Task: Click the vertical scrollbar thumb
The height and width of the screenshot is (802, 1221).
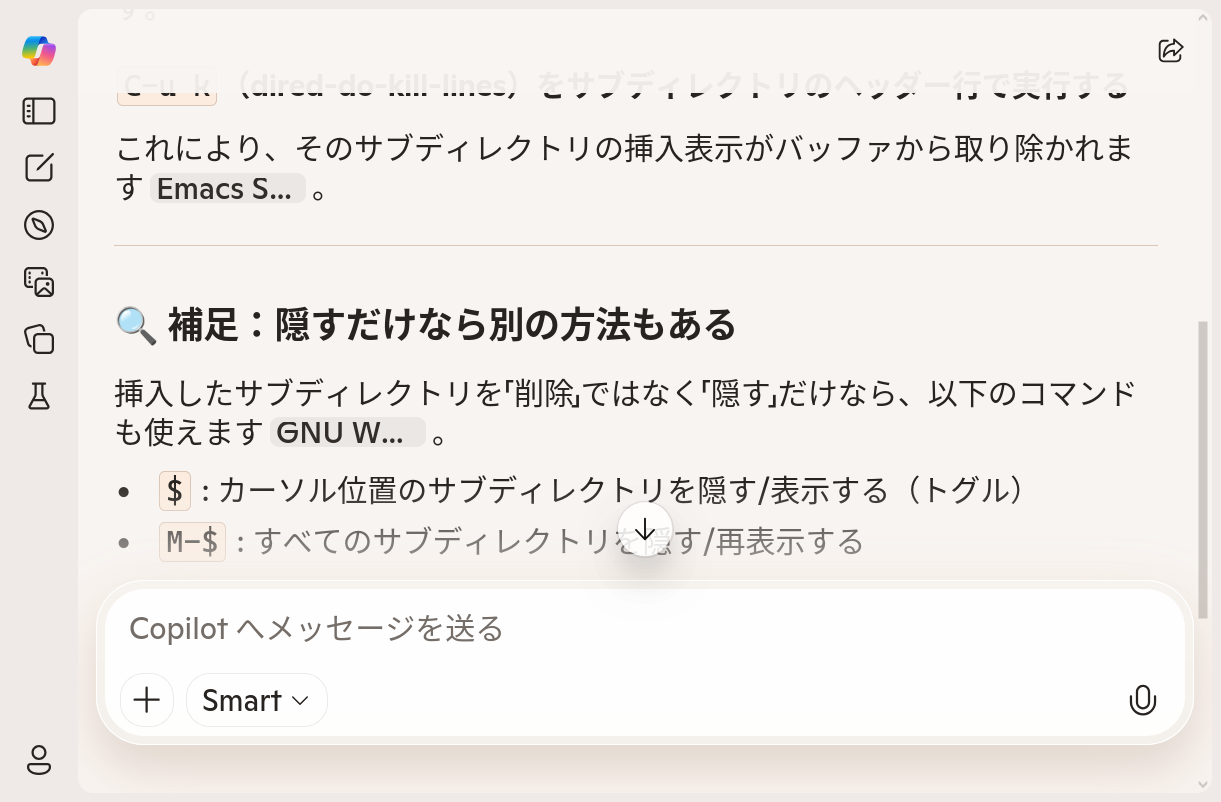Action: (1202, 468)
